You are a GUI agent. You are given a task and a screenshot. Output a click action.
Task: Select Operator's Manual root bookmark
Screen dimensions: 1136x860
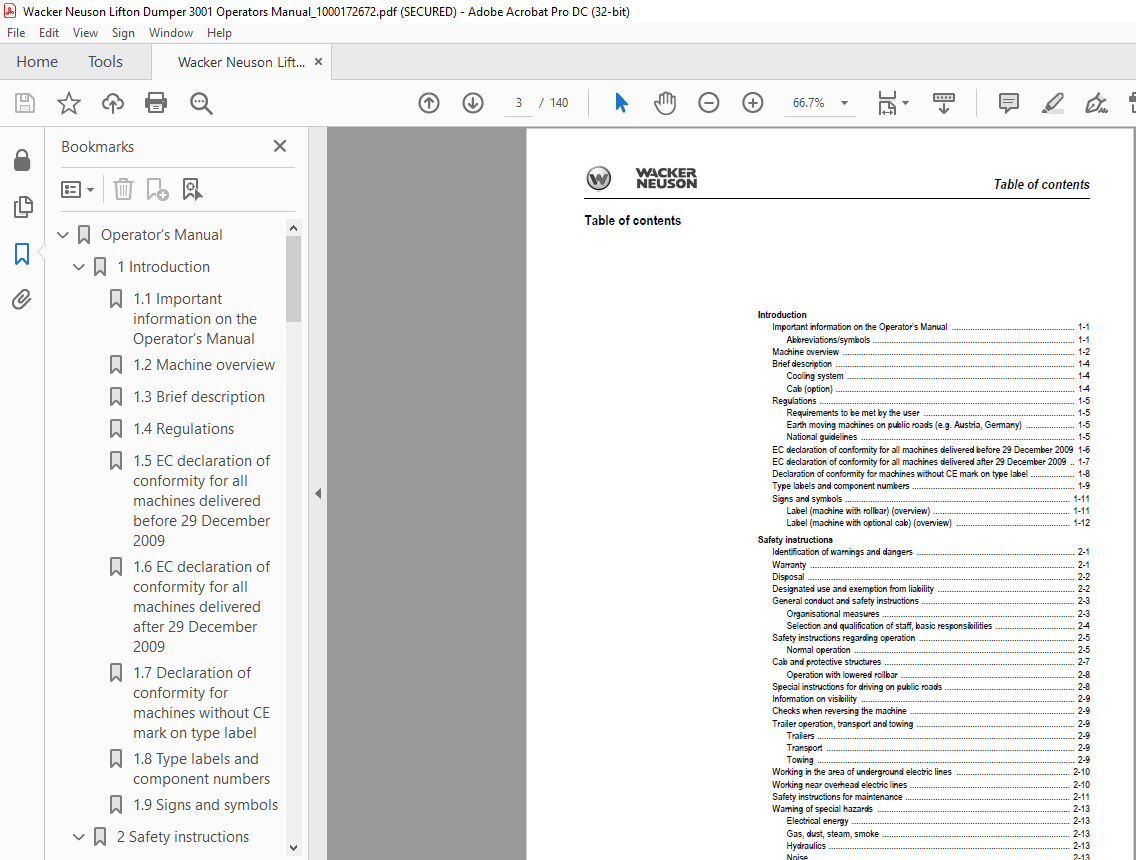pyautogui.click(x=161, y=235)
